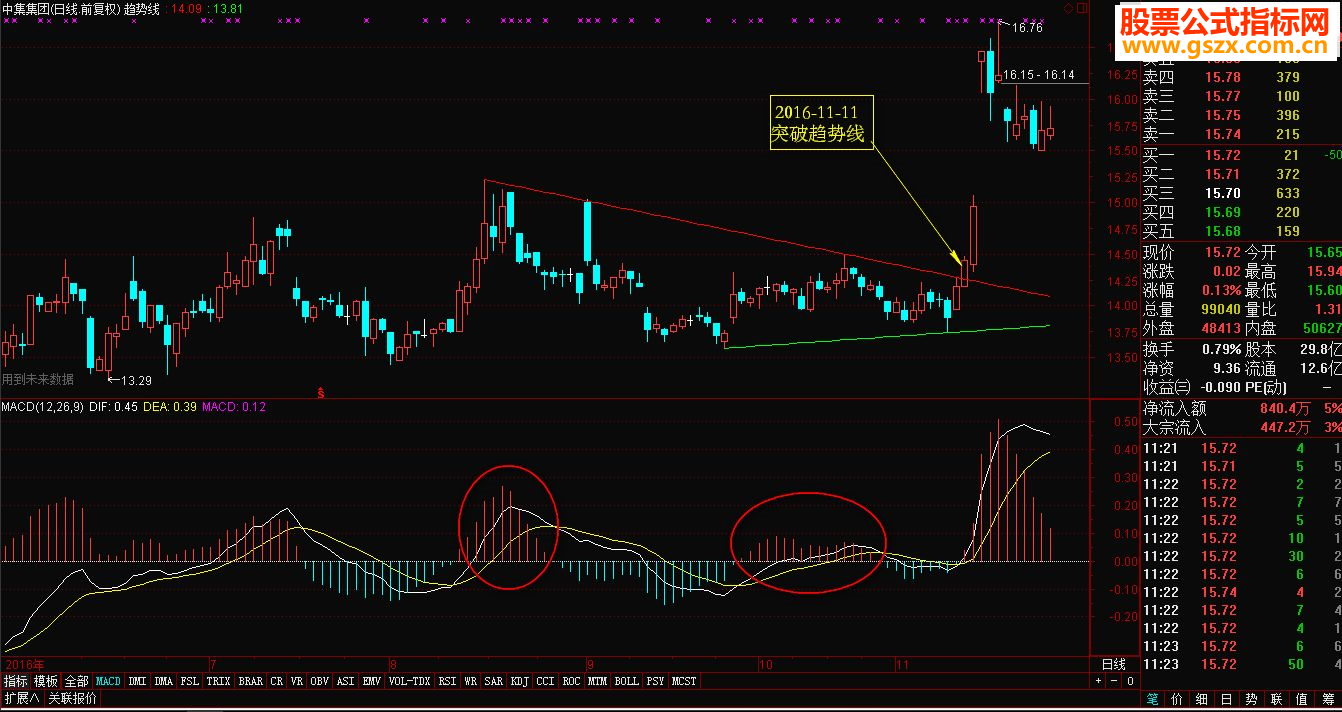This screenshot has width=1342, height=712.
Task: Click the 大宗流入 row
Action: pos(1241,427)
